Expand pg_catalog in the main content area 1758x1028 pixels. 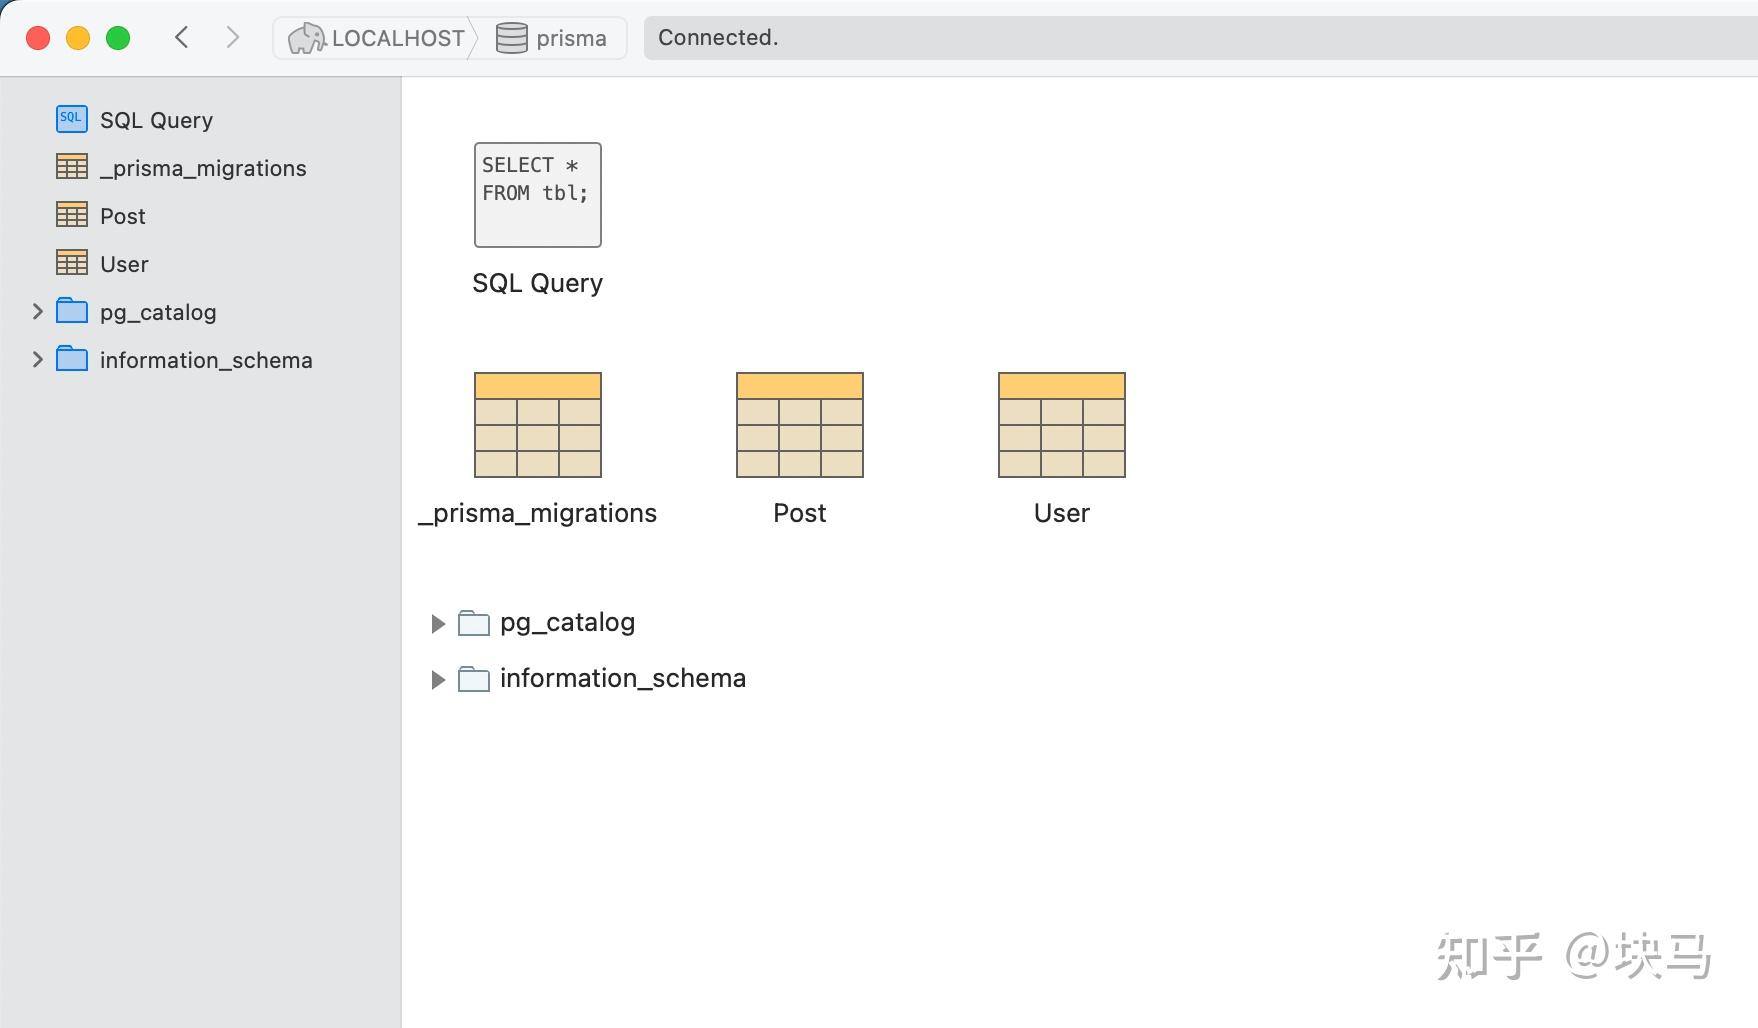(438, 623)
